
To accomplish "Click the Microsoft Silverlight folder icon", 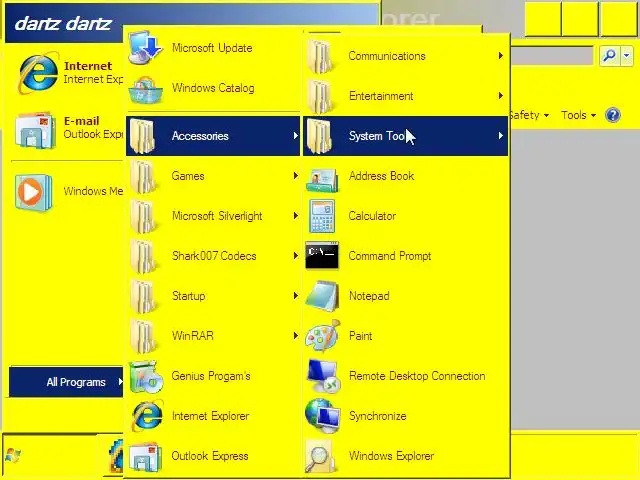I will tap(143, 216).
